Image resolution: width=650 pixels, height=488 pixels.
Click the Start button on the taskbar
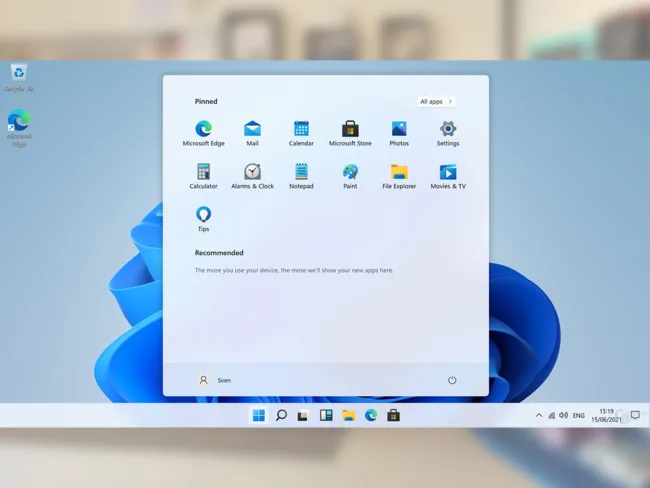pos(259,415)
